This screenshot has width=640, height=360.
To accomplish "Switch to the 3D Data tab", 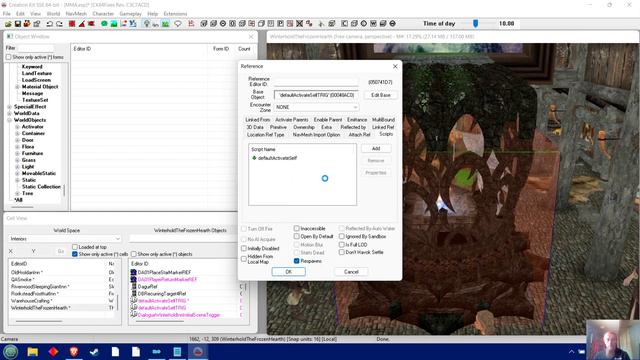I will [255, 127].
